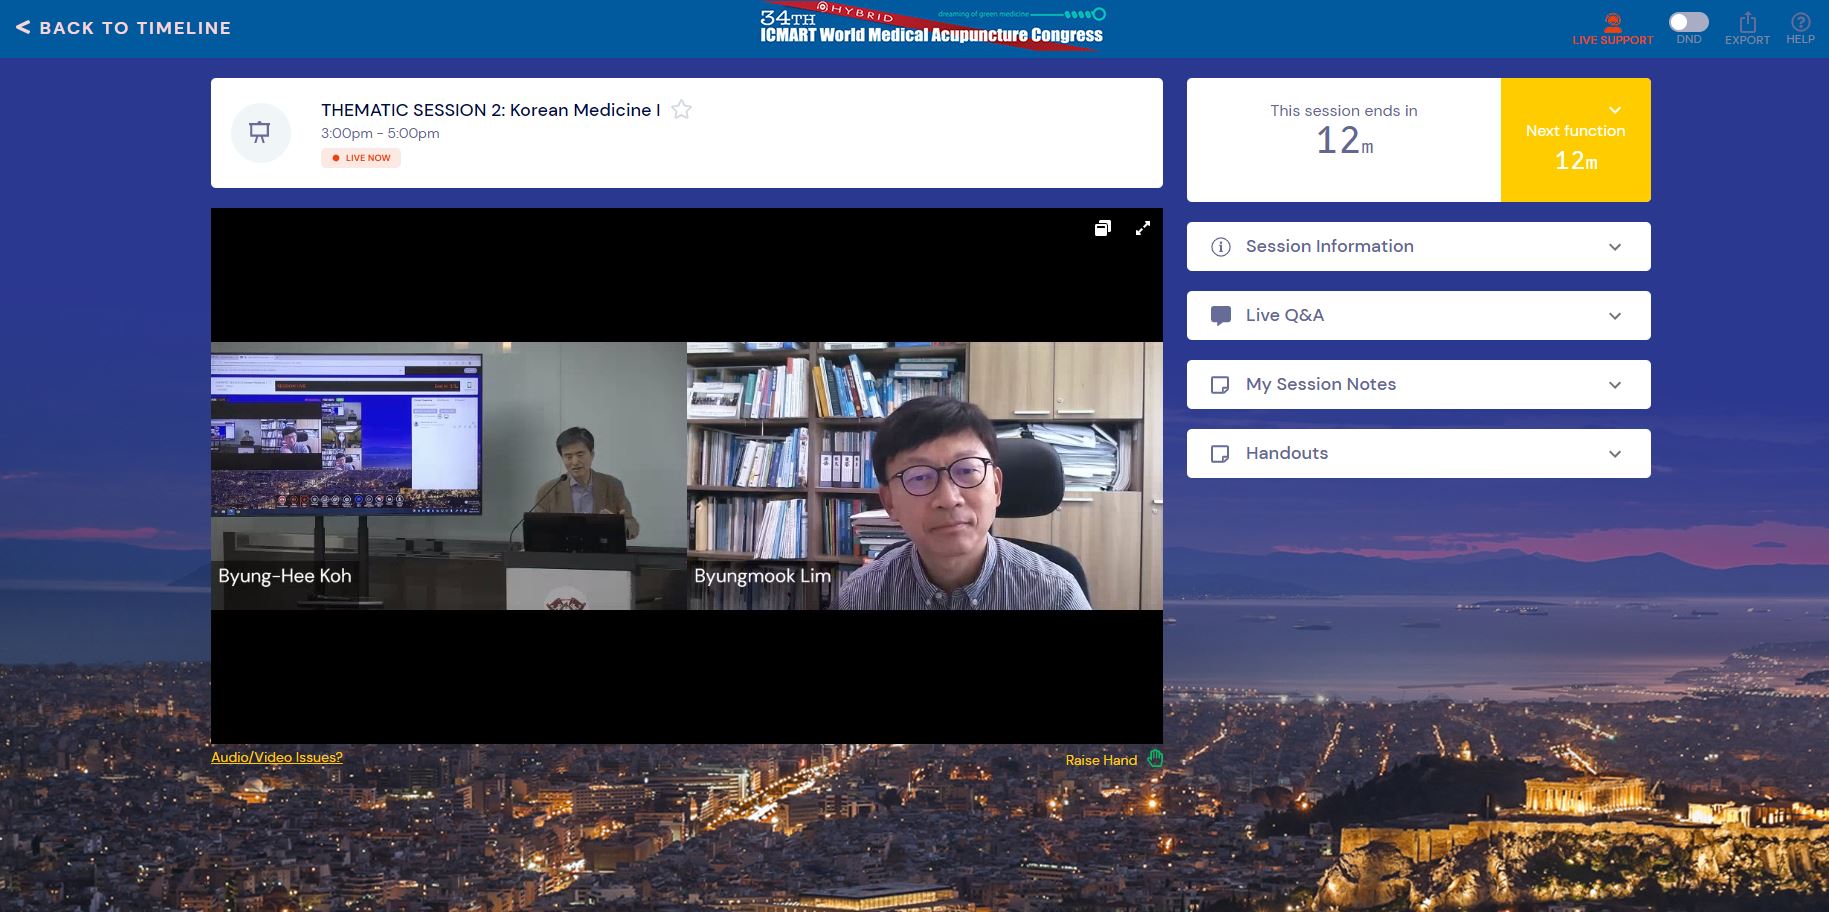
Task: Toggle the DND switch
Action: pos(1688,22)
